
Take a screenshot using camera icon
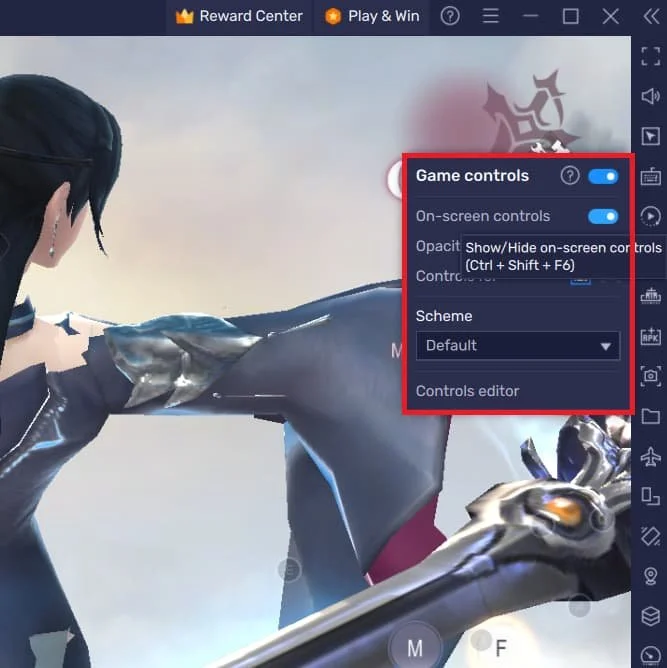pyautogui.click(x=650, y=376)
